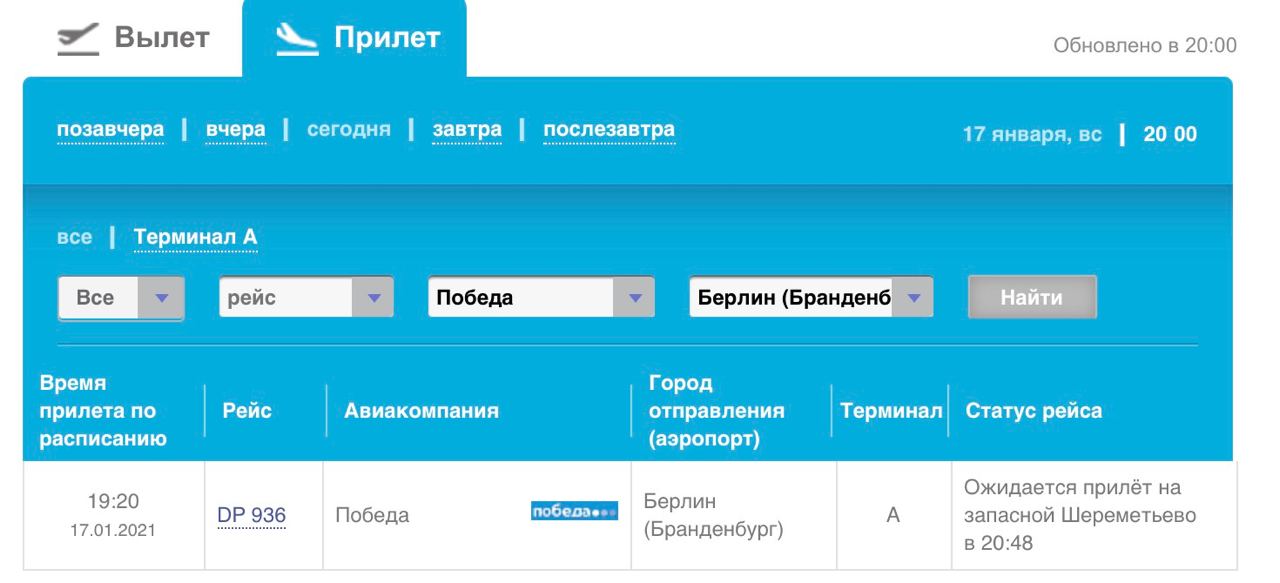1280x583 pixels.
Task: Click the 17 января, вс date text
Action: (1032, 134)
